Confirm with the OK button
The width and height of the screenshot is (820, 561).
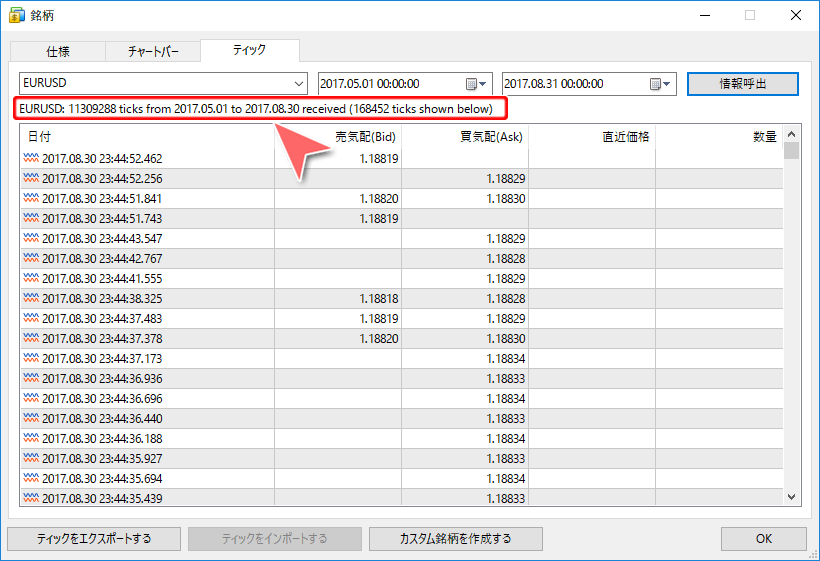tap(763, 539)
